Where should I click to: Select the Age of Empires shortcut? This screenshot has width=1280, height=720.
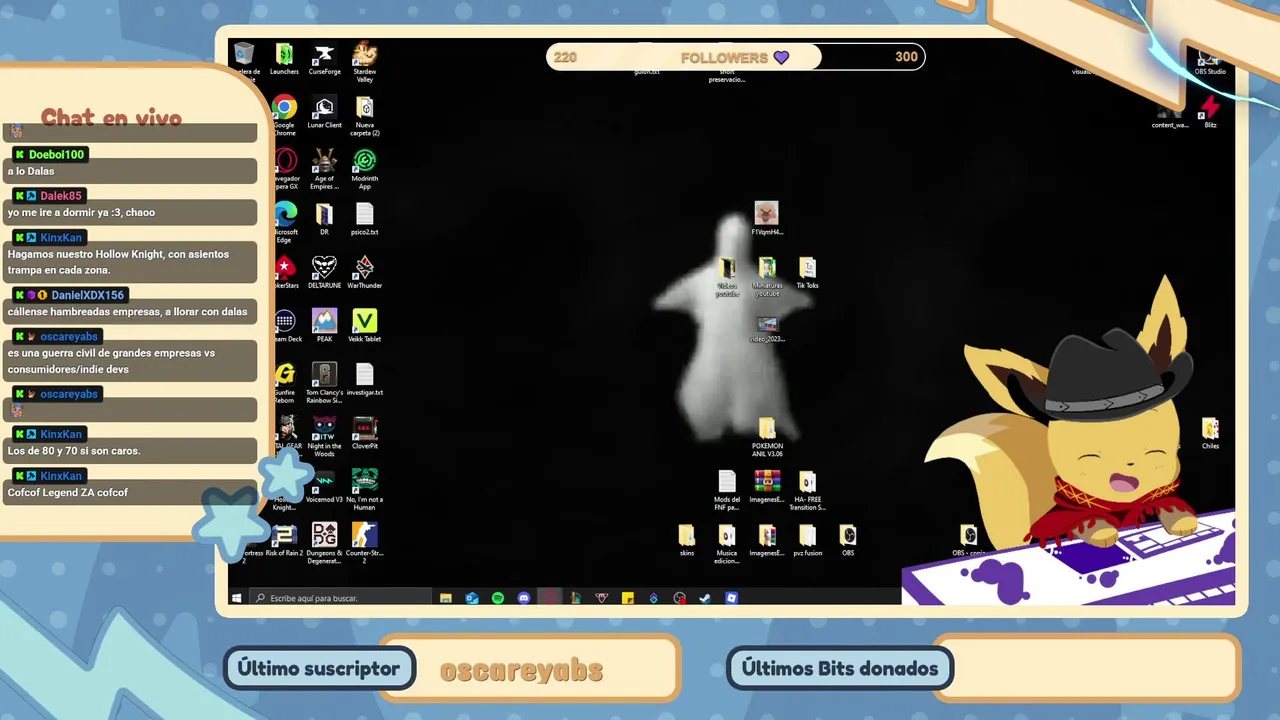click(324, 169)
